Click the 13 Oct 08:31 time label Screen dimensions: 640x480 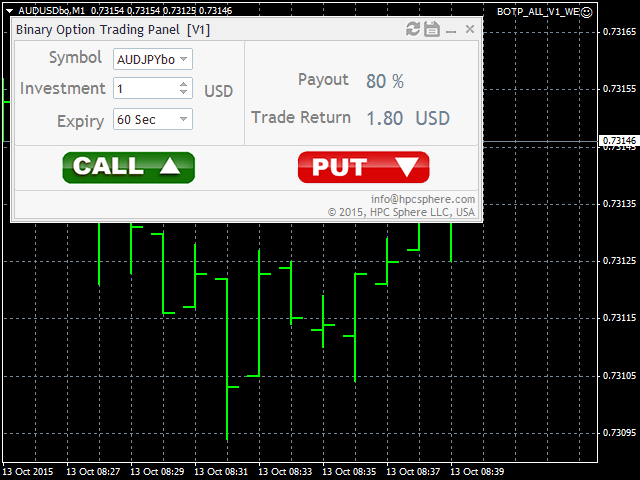pos(221,472)
